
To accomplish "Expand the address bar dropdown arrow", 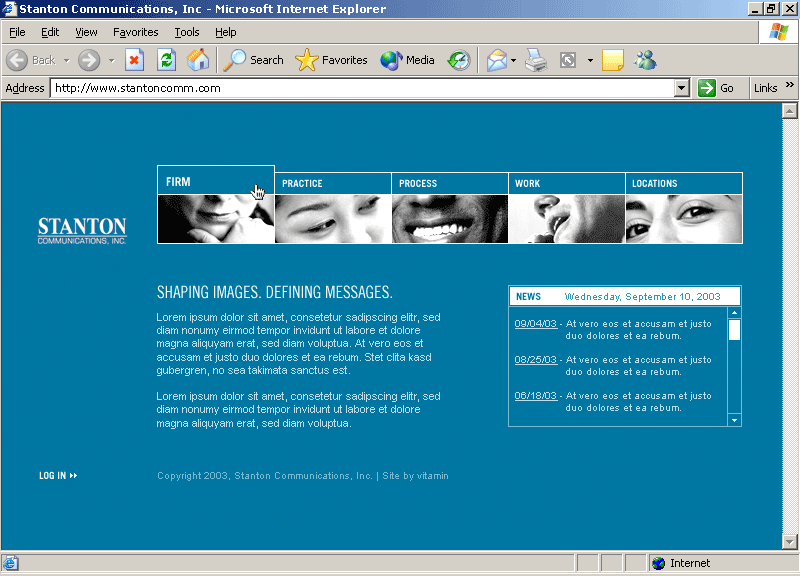I will (x=682, y=88).
